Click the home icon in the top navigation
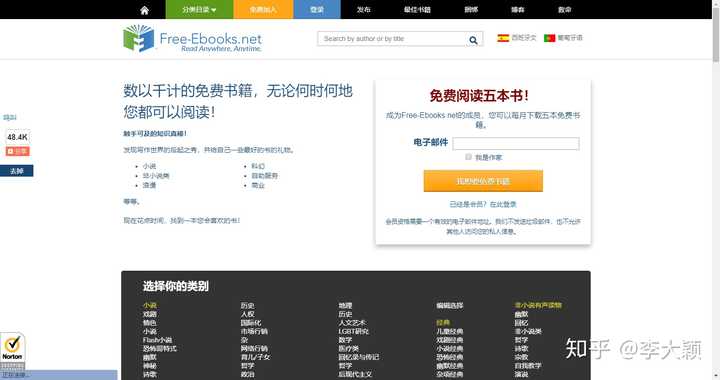The width and height of the screenshot is (720, 380). 144,10
